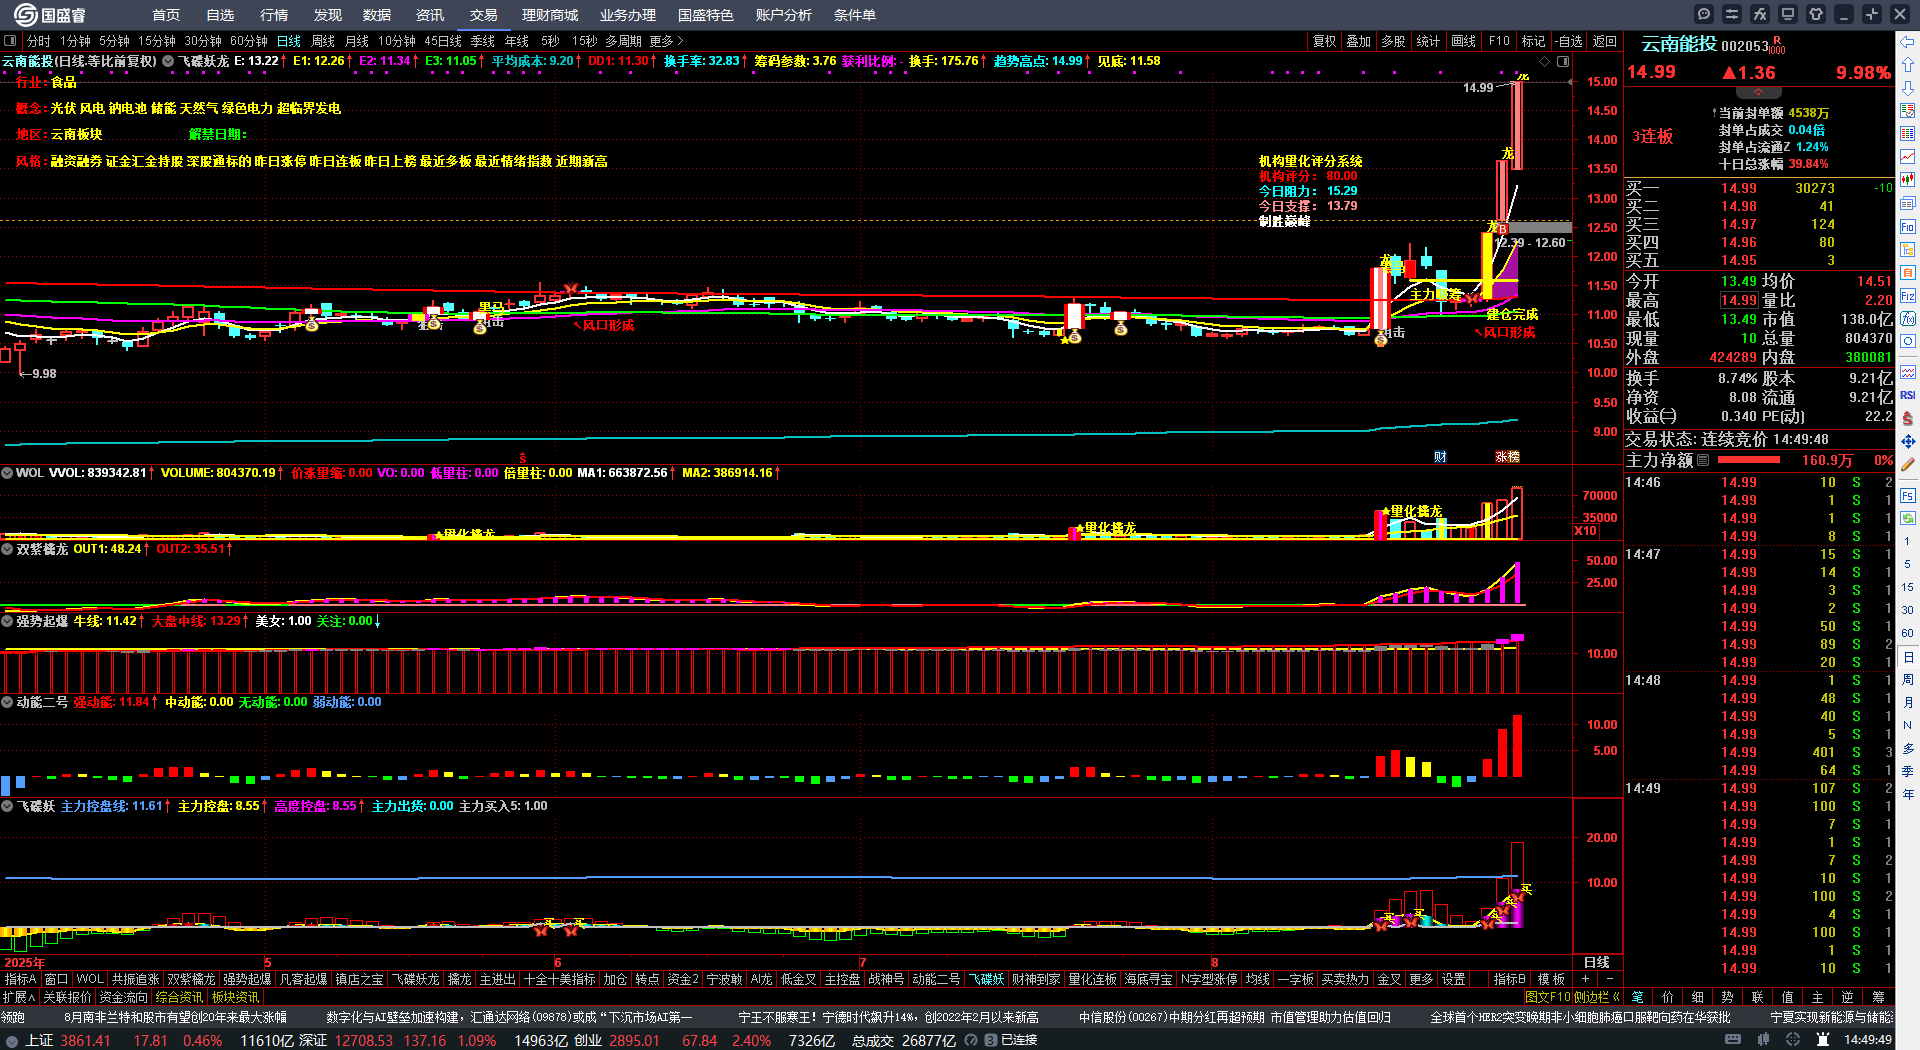Open the 理财商城 menu
This screenshot has height=1050, width=1920.
pyautogui.click(x=550, y=15)
